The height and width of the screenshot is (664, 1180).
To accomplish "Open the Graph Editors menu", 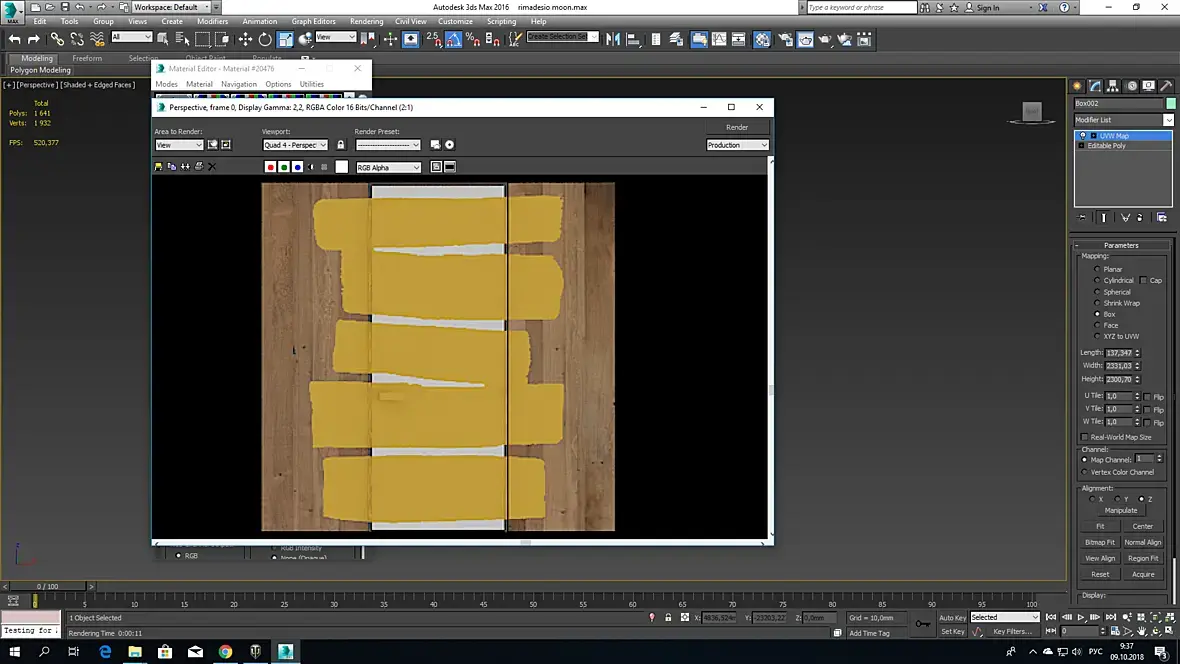I will (x=313, y=21).
